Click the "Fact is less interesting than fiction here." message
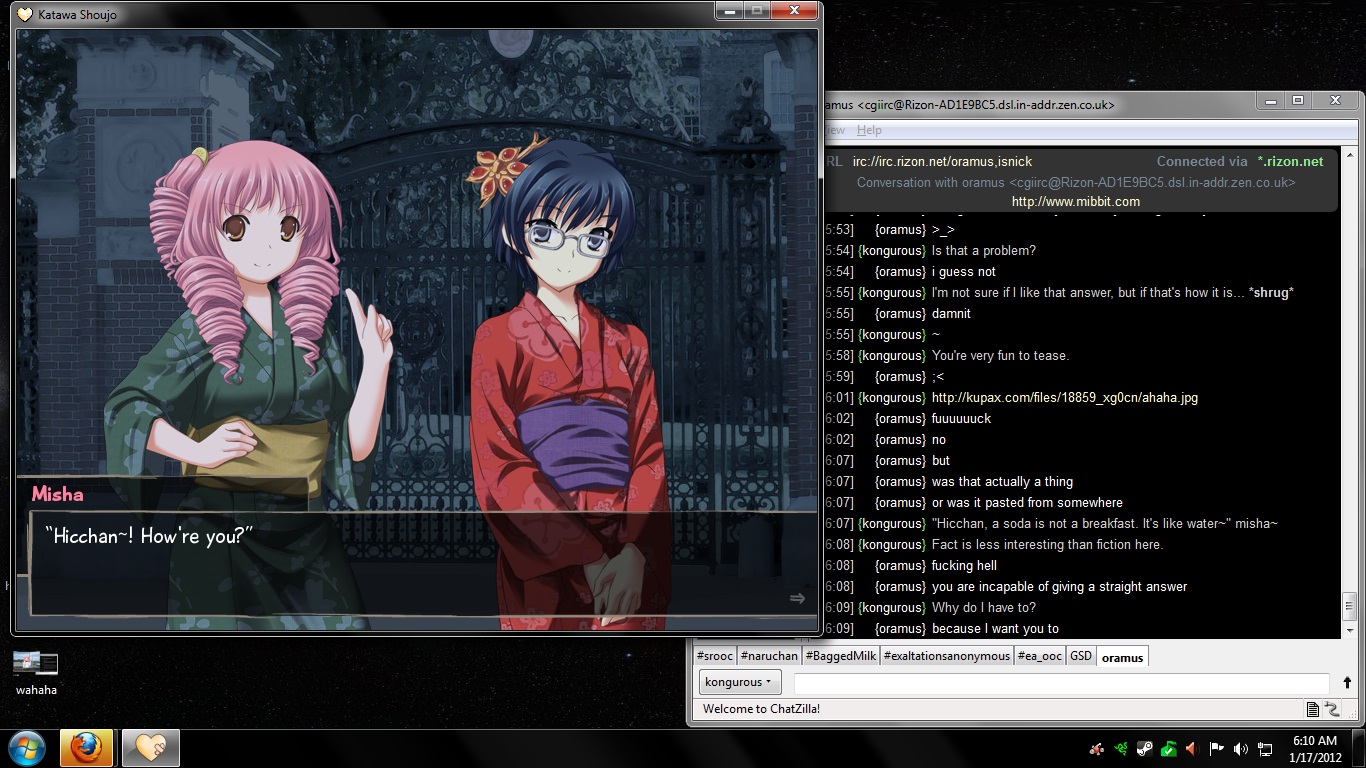The image size is (1366, 768). tap(1047, 545)
